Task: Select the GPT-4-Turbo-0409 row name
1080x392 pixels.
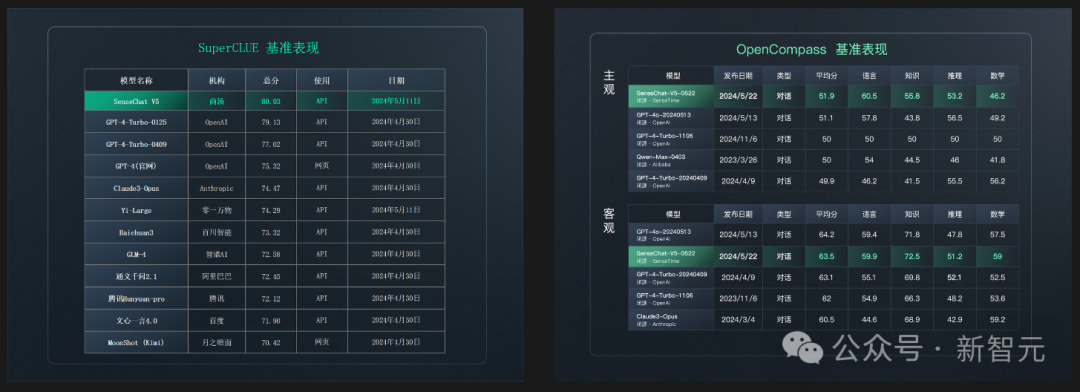Action: click(x=136, y=144)
